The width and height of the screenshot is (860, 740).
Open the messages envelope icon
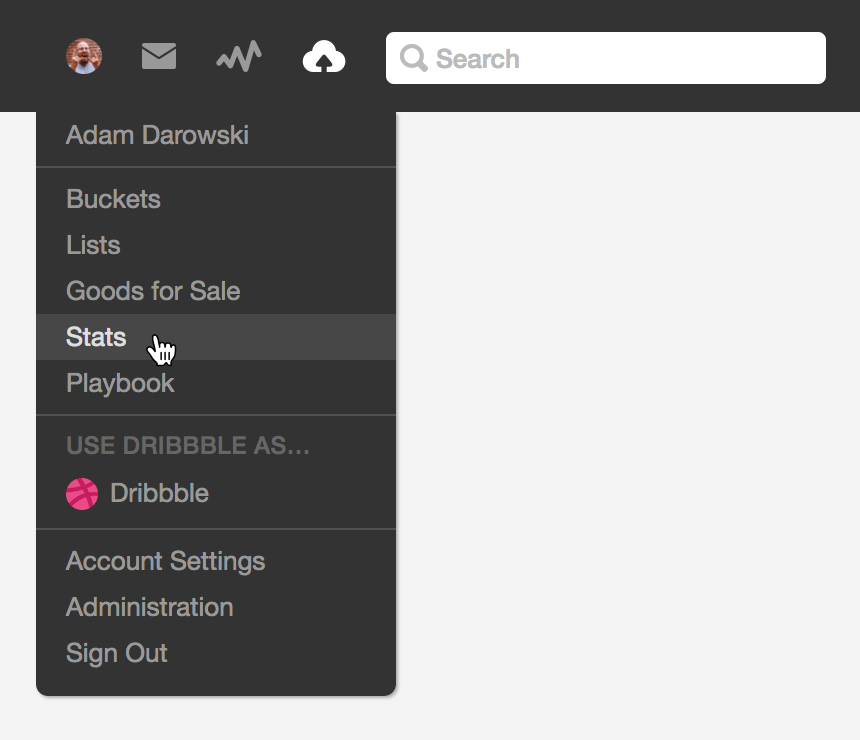pos(159,56)
